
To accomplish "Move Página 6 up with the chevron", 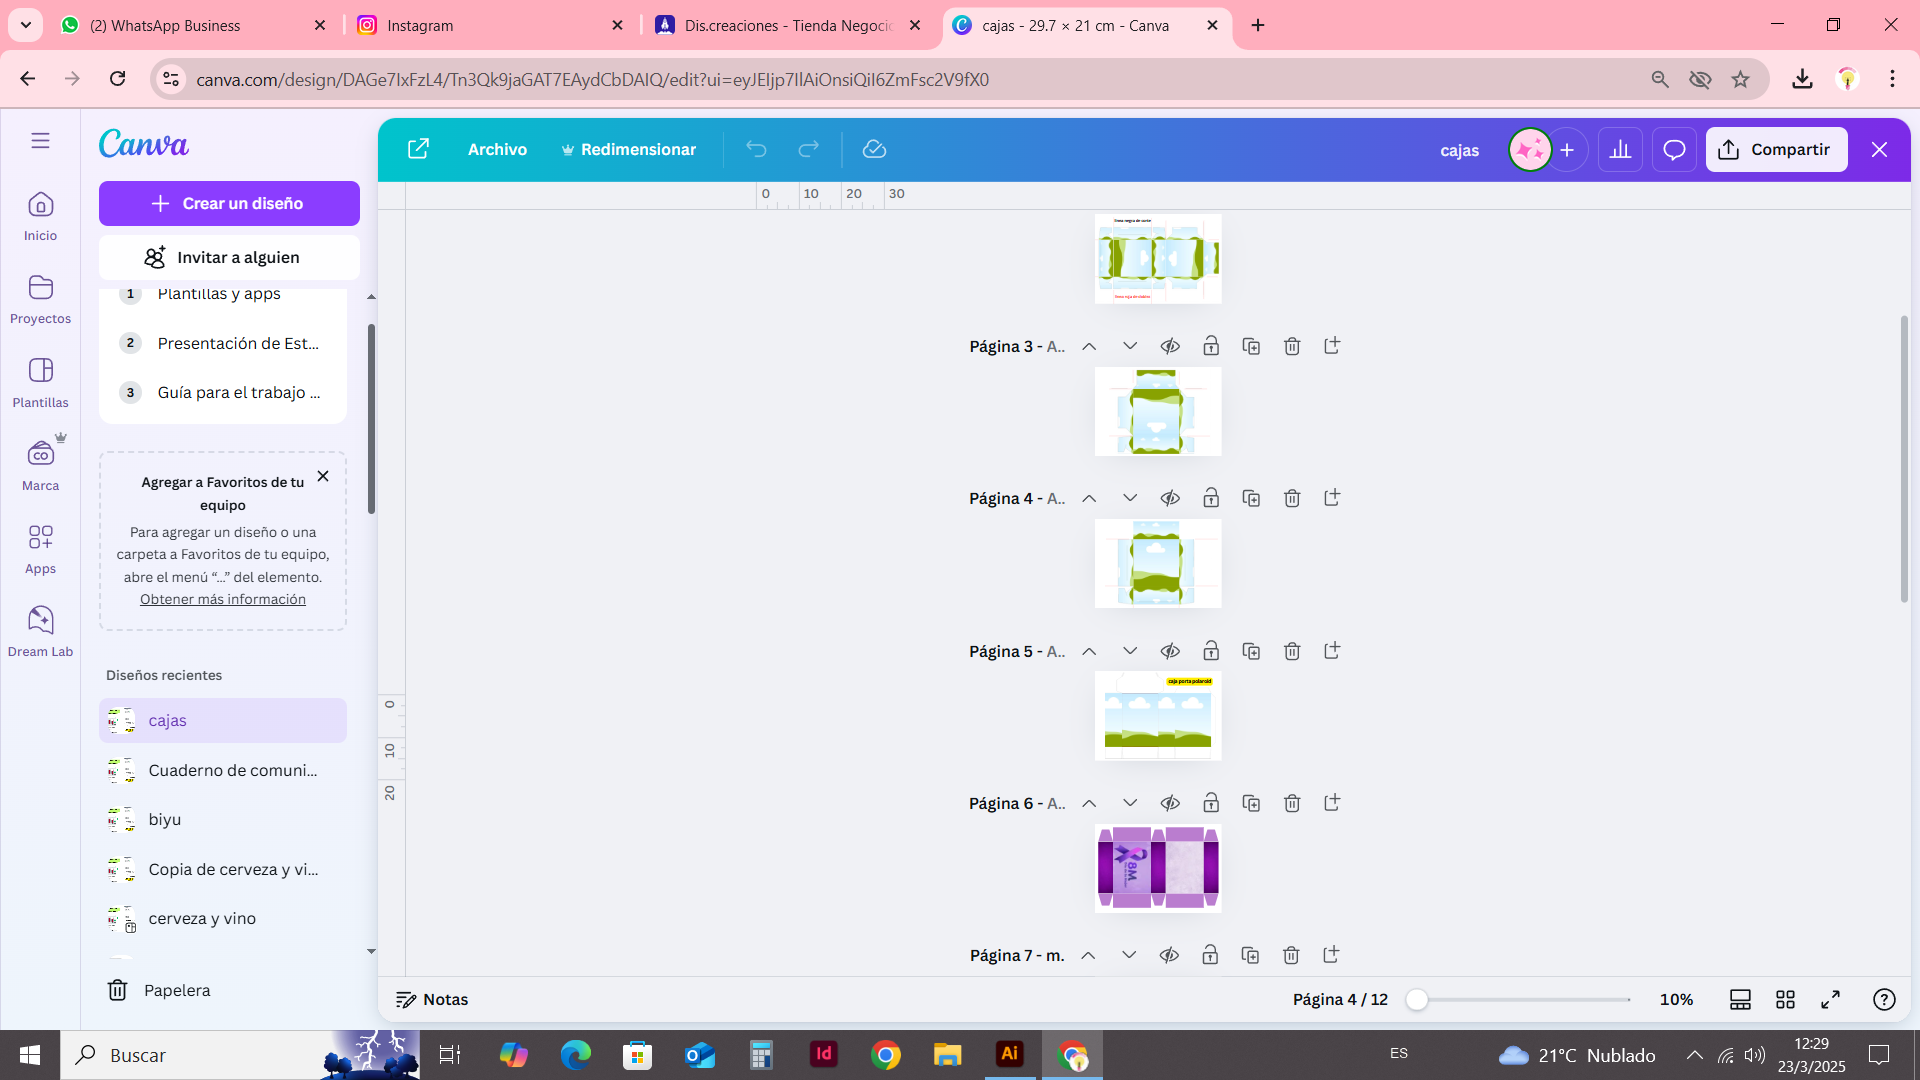I will pyautogui.click(x=1089, y=803).
